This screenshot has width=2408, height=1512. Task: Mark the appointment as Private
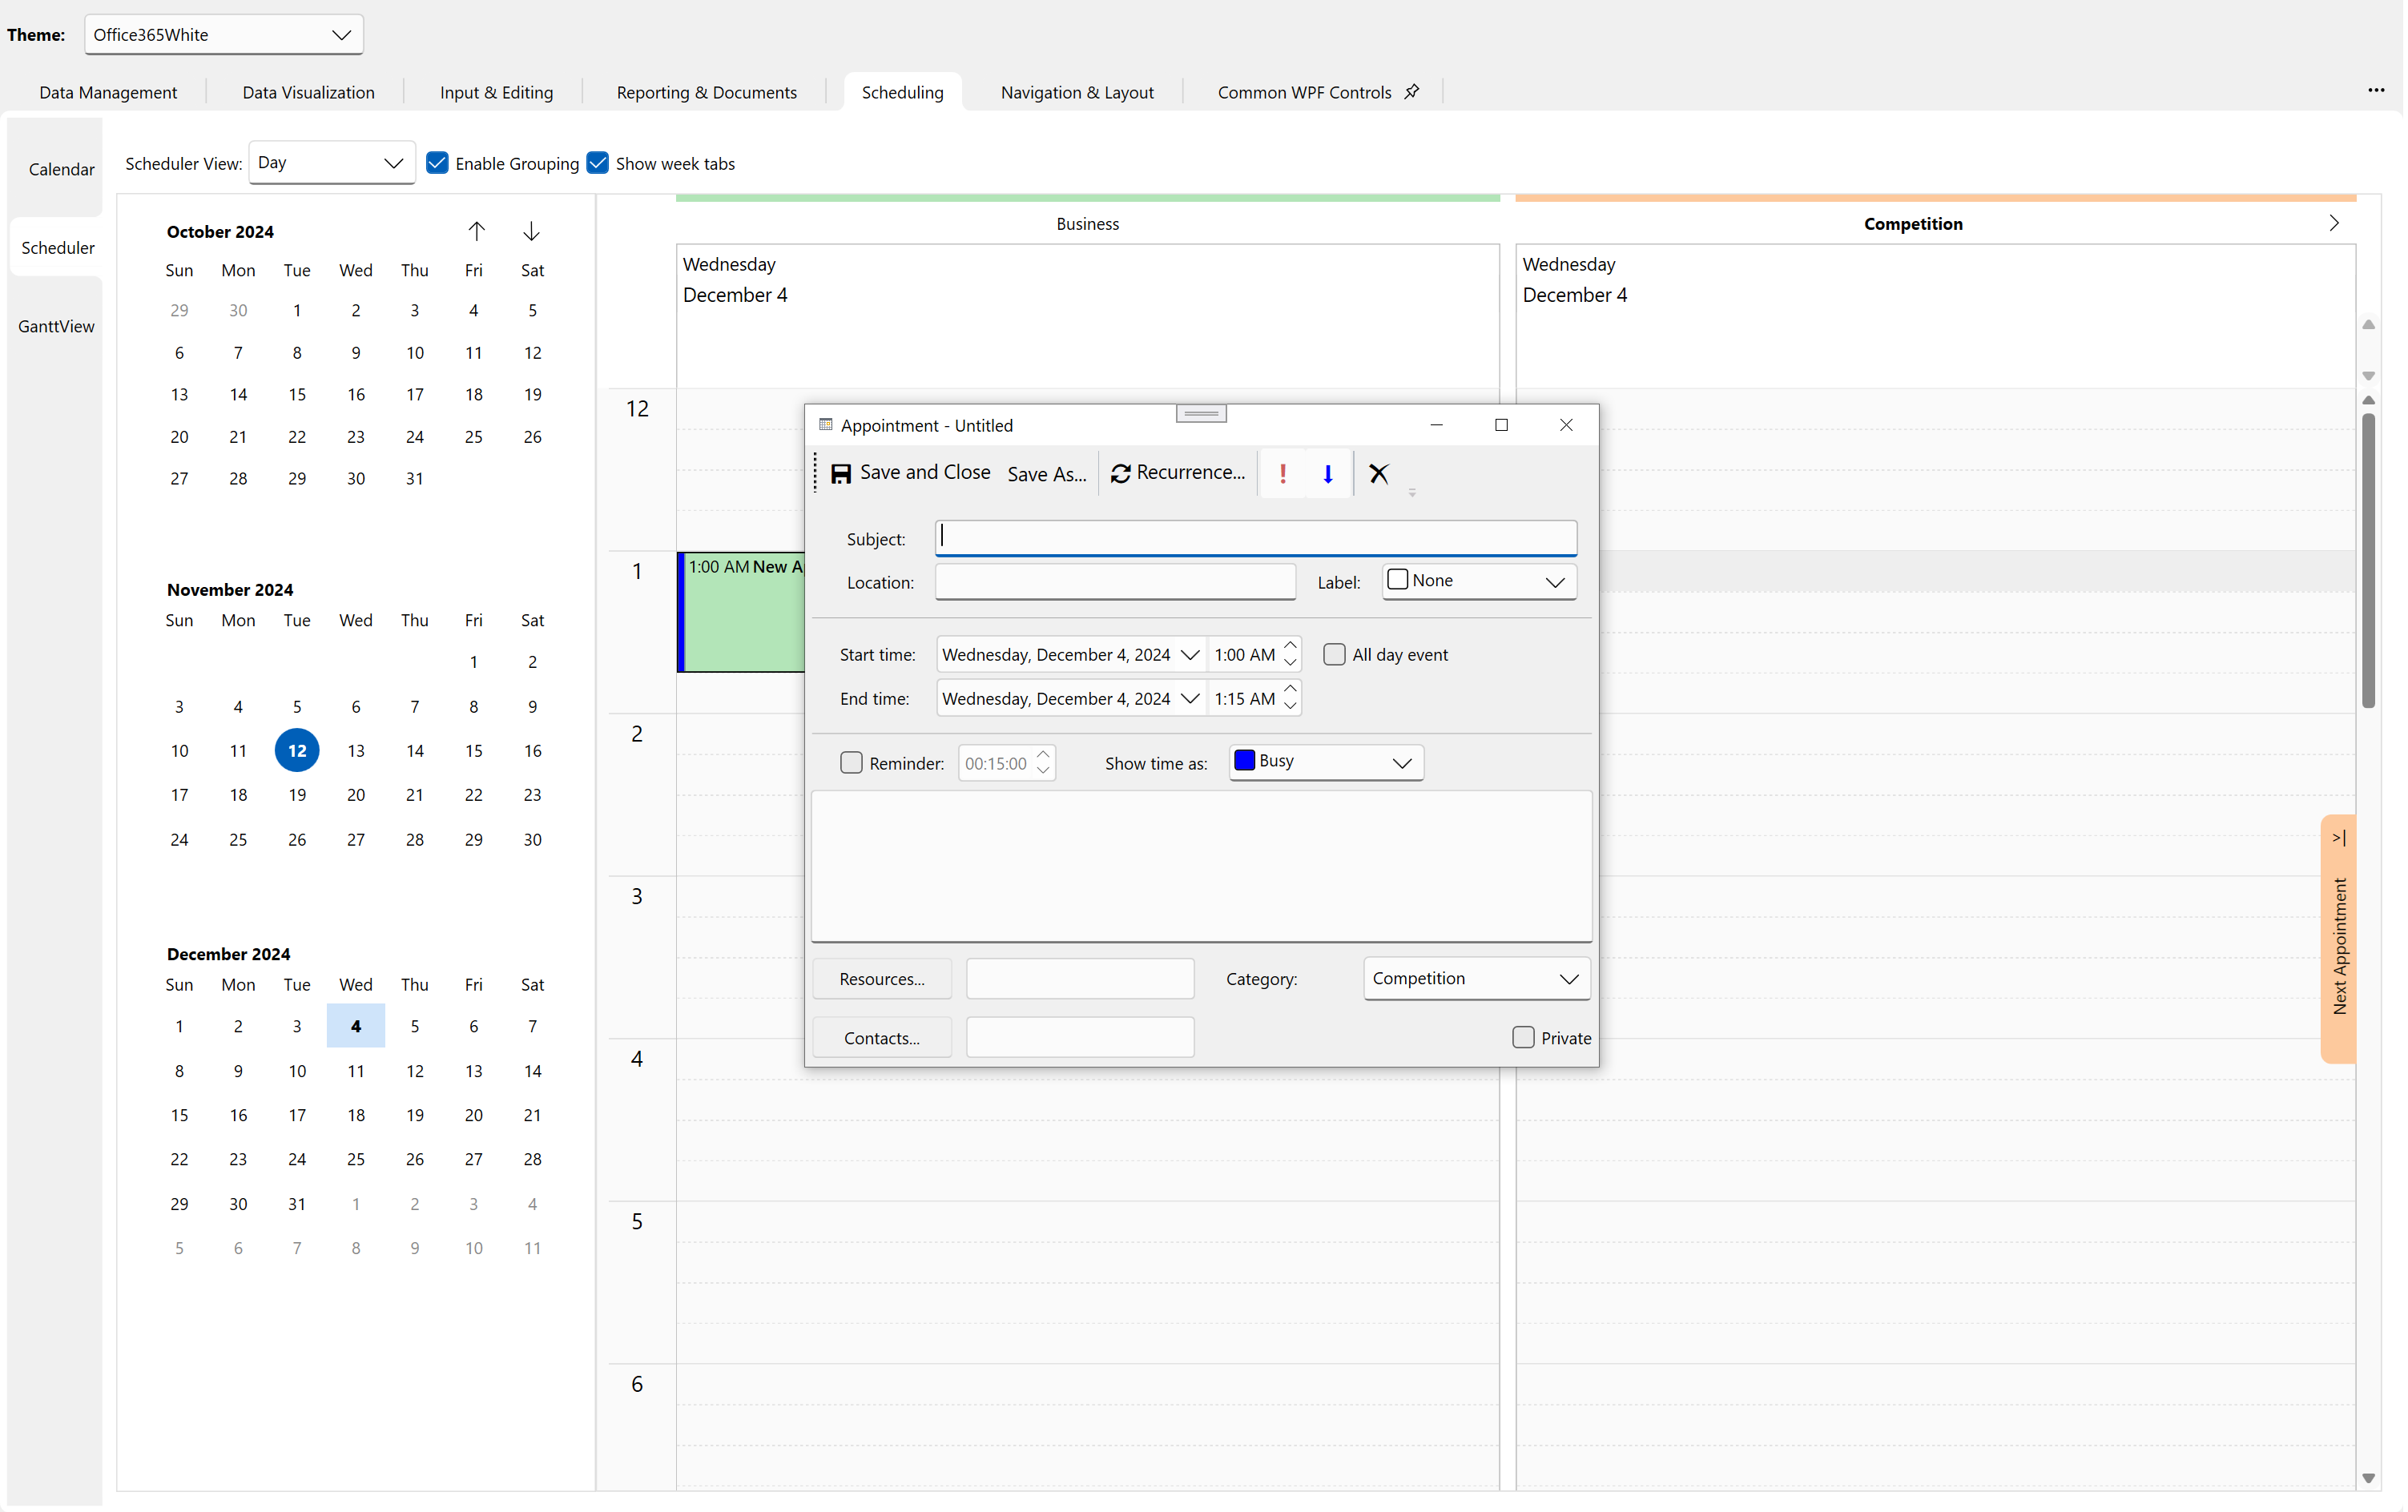click(1523, 1037)
